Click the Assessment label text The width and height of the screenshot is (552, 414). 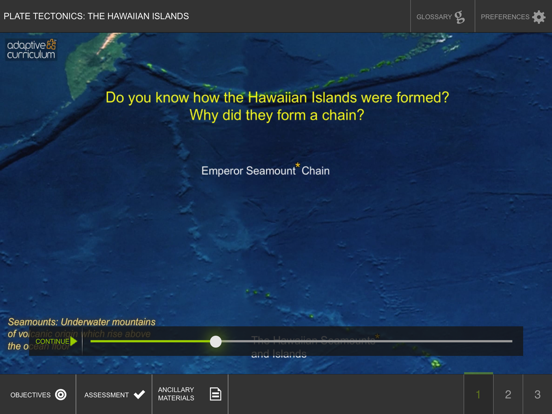click(106, 395)
